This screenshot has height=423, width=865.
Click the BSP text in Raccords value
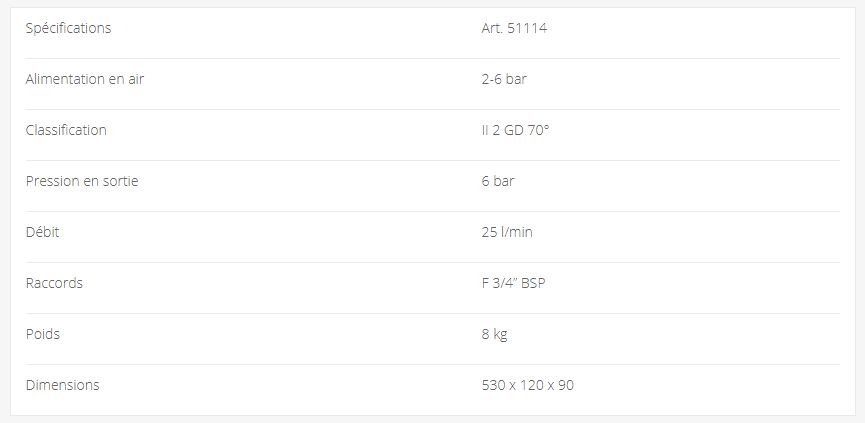coord(533,283)
